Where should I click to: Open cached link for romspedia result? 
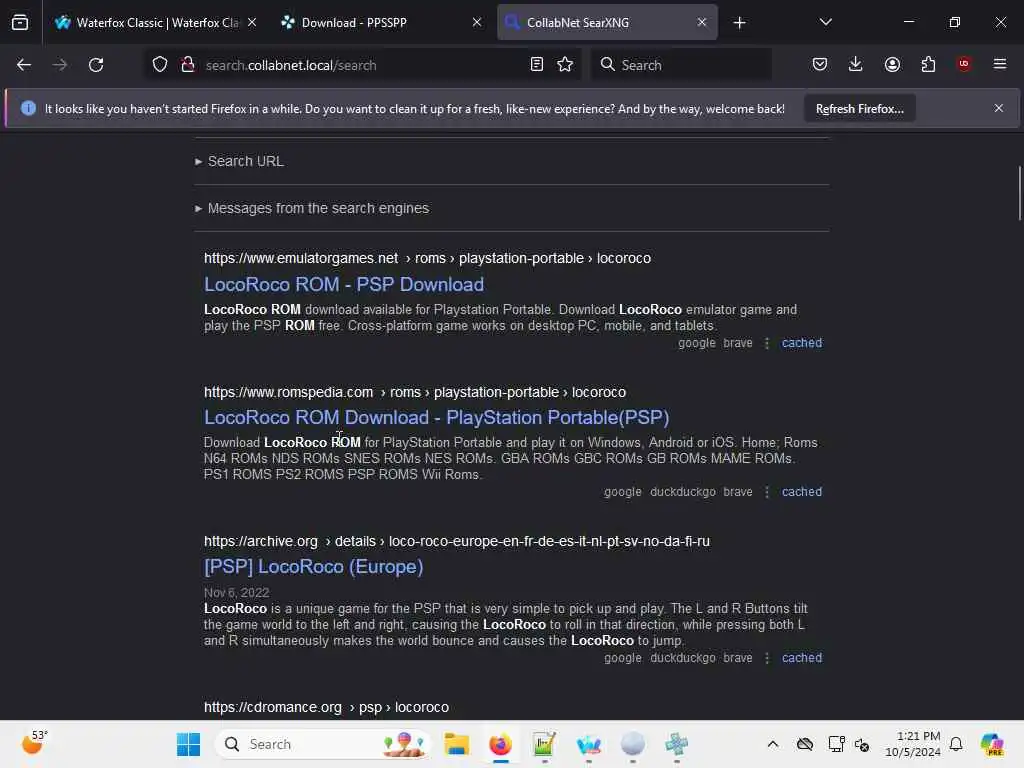point(802,492)
